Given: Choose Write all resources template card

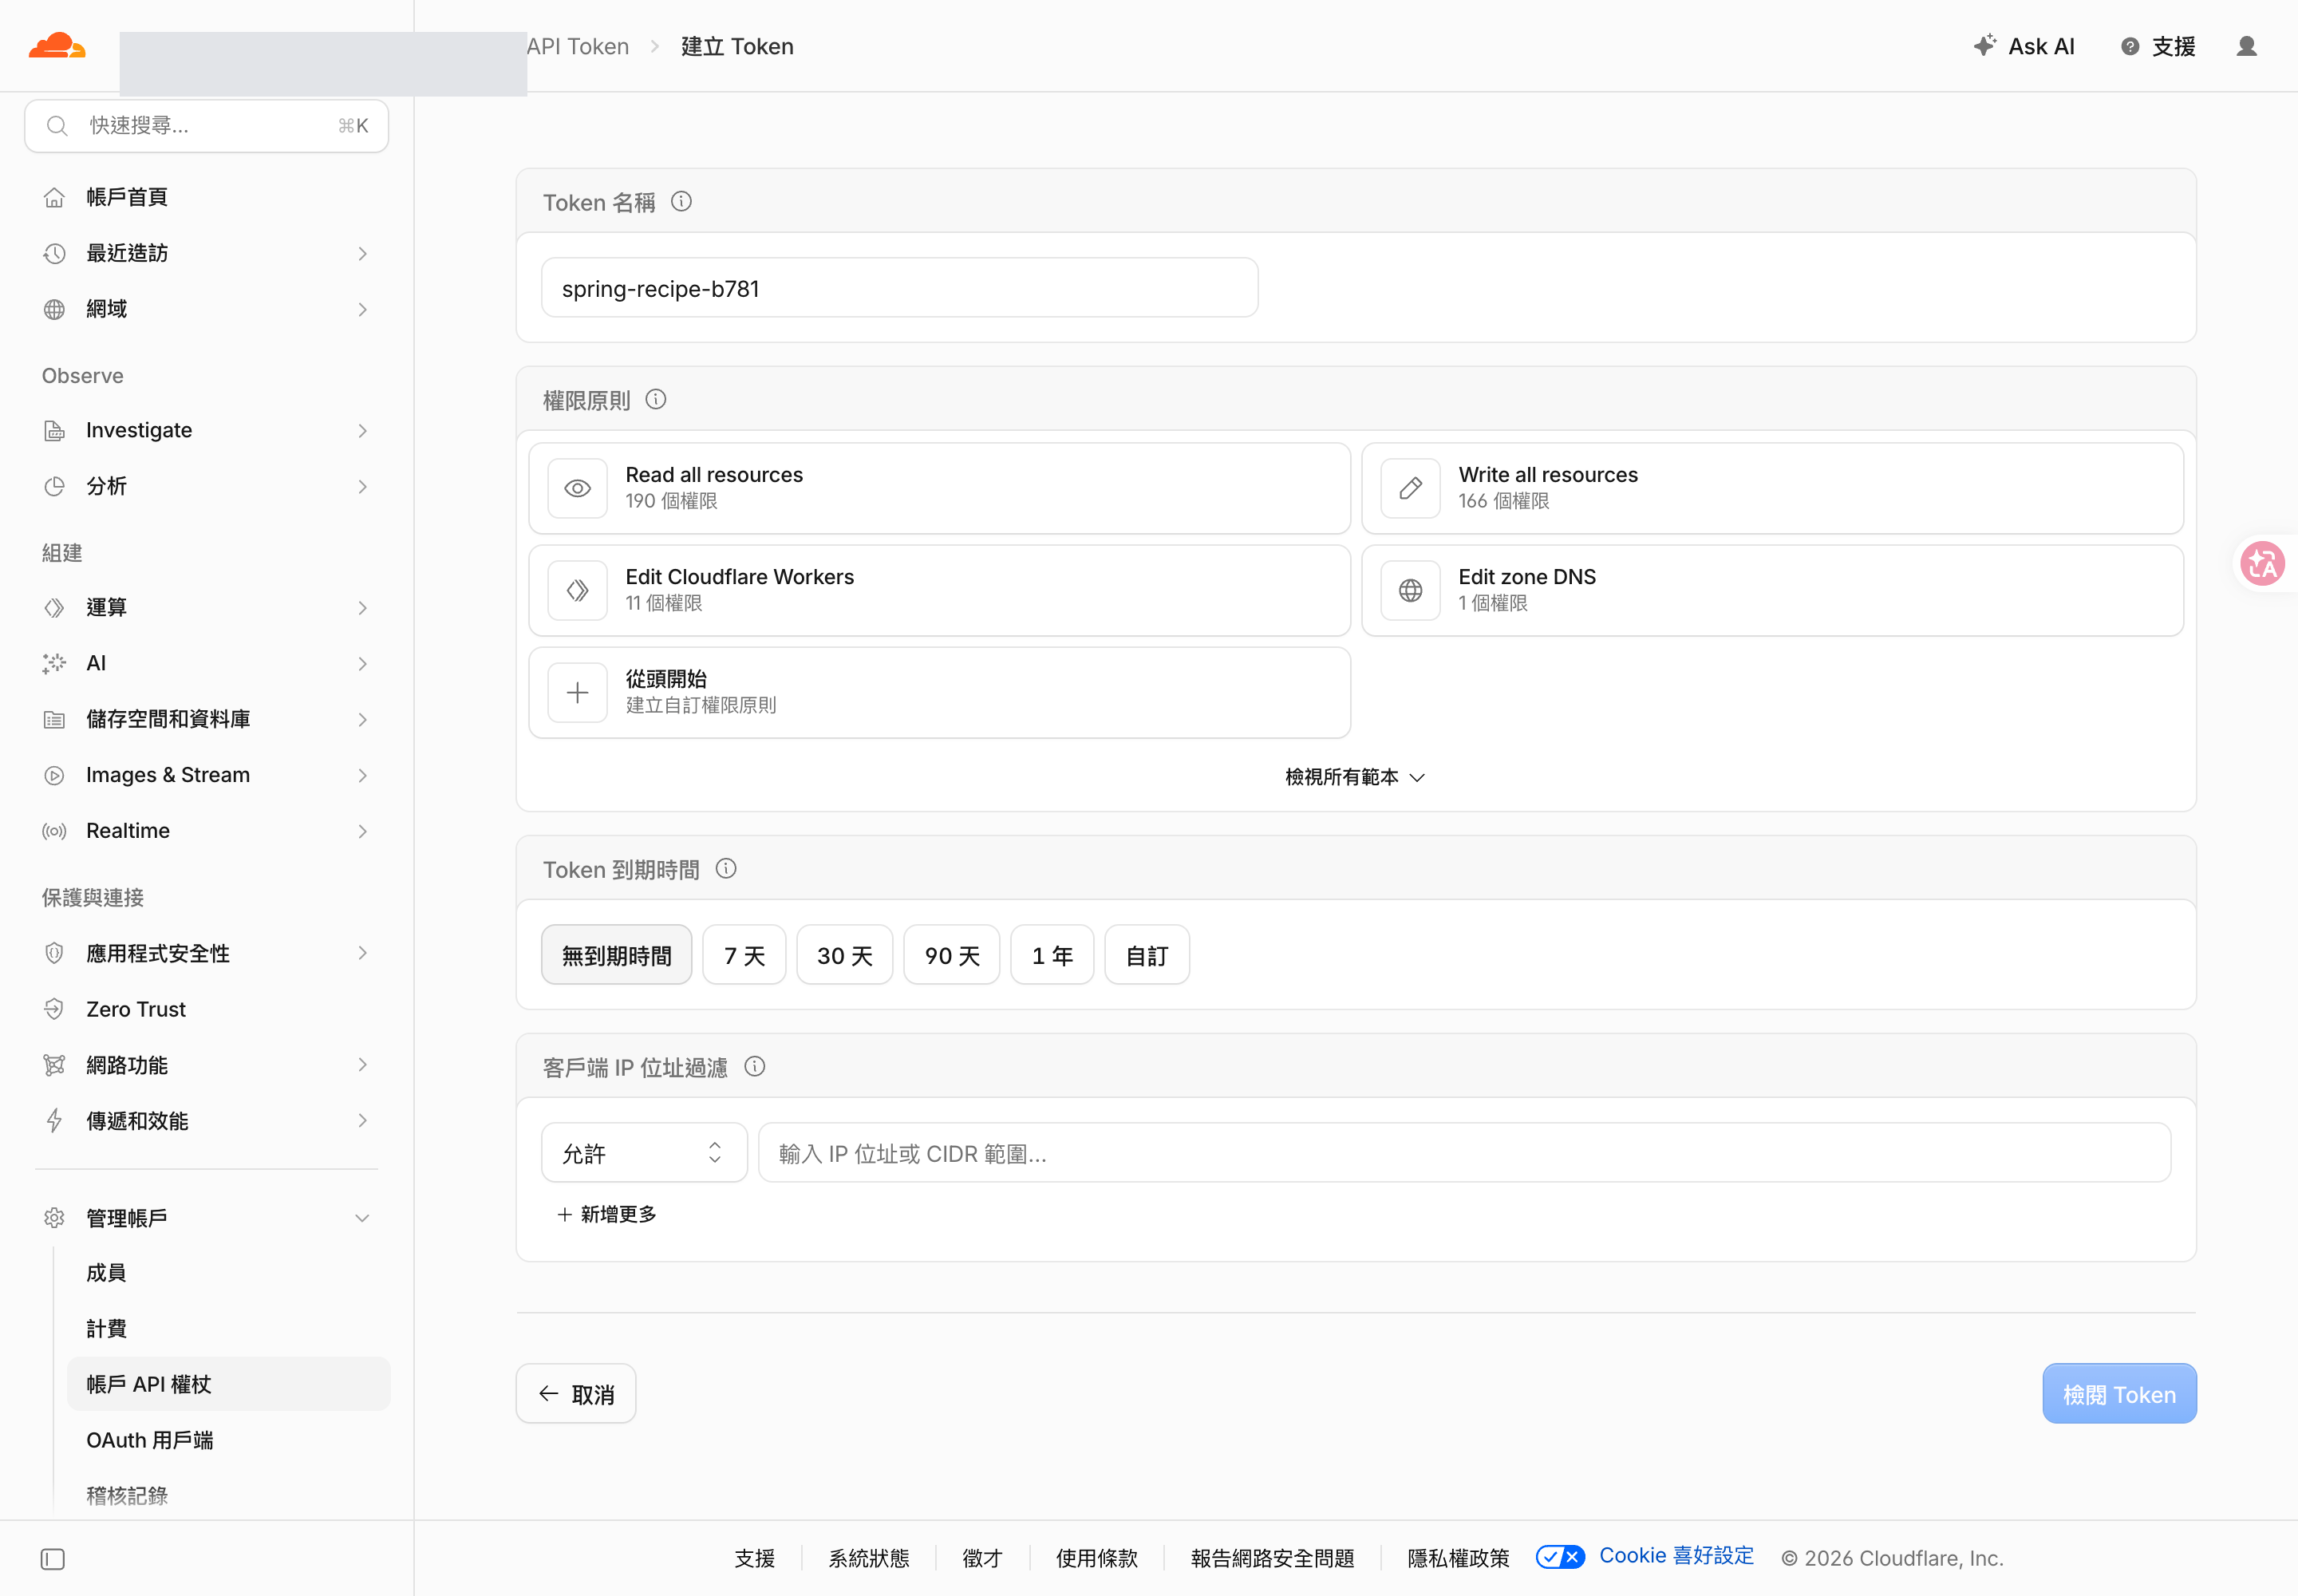Looking at the screenshot, I should pyautogui.click(x=1772, y=489).
